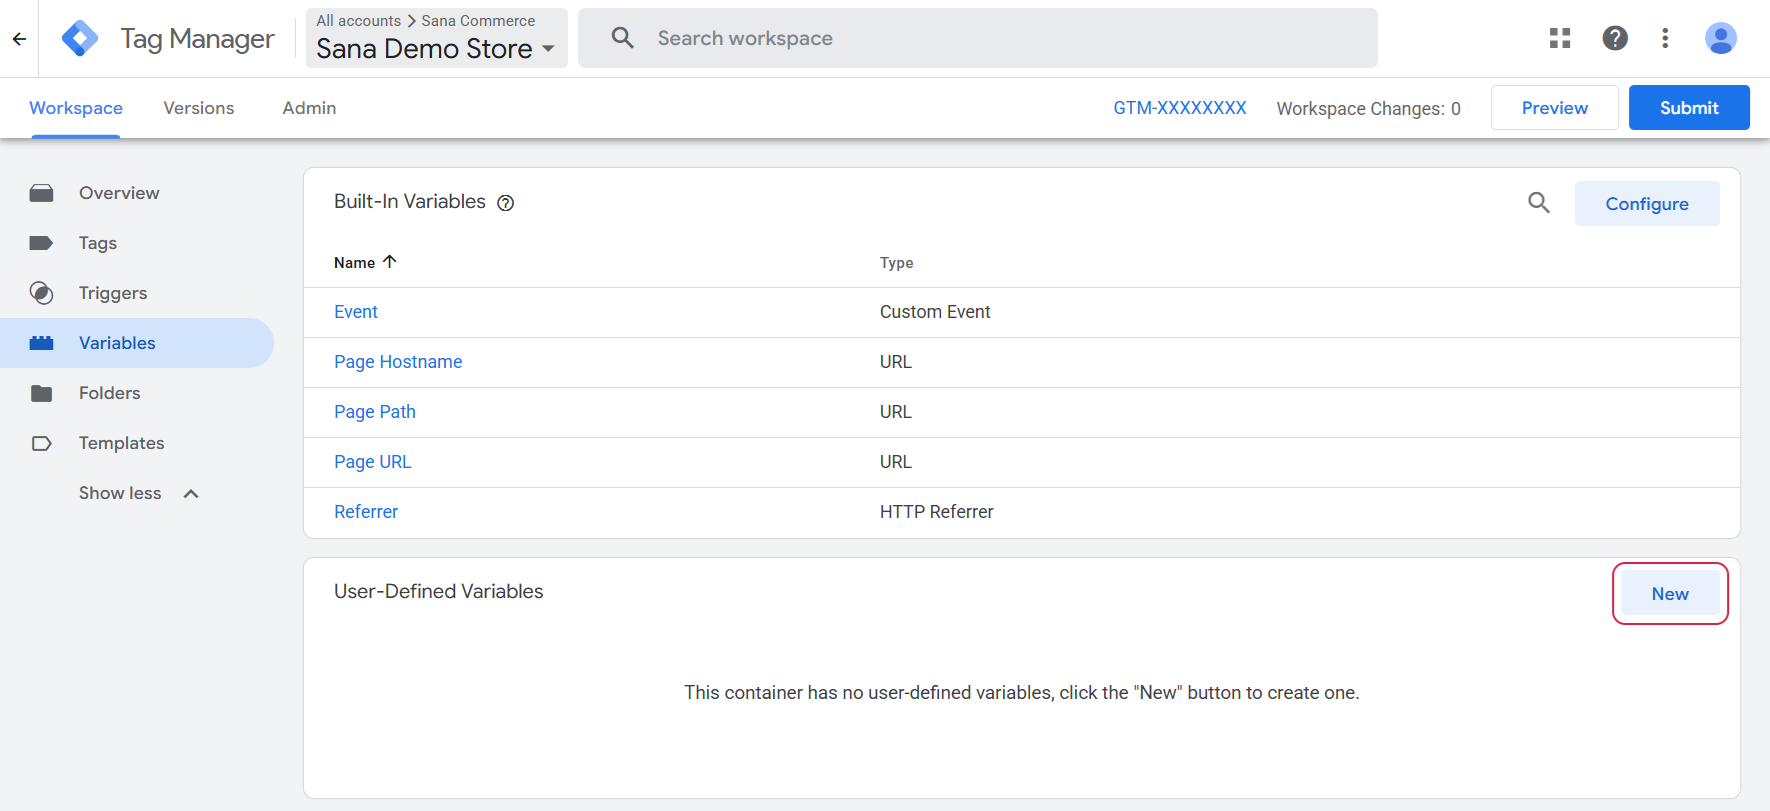Click the Tag Manager logo
The width and height of the screenshot is (1770, 811).
[80, 39]
